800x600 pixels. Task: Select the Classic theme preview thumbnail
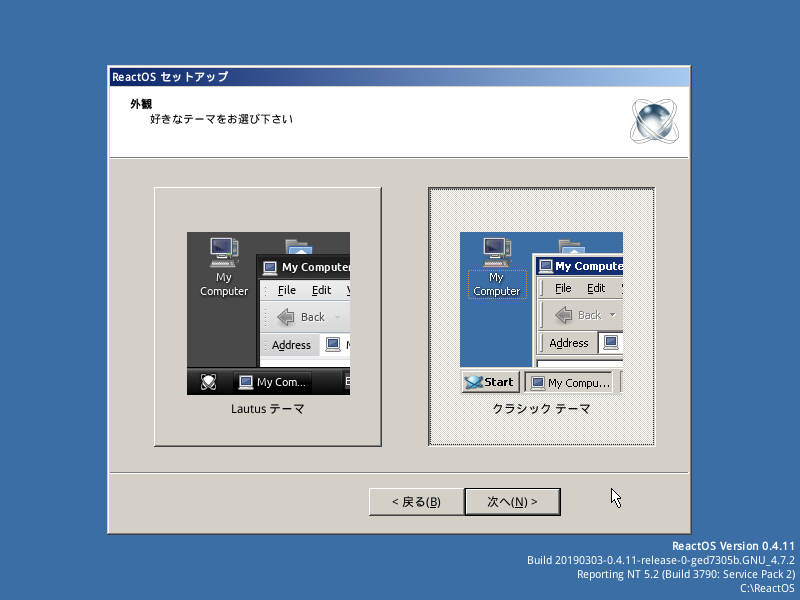tap(541, 313)
